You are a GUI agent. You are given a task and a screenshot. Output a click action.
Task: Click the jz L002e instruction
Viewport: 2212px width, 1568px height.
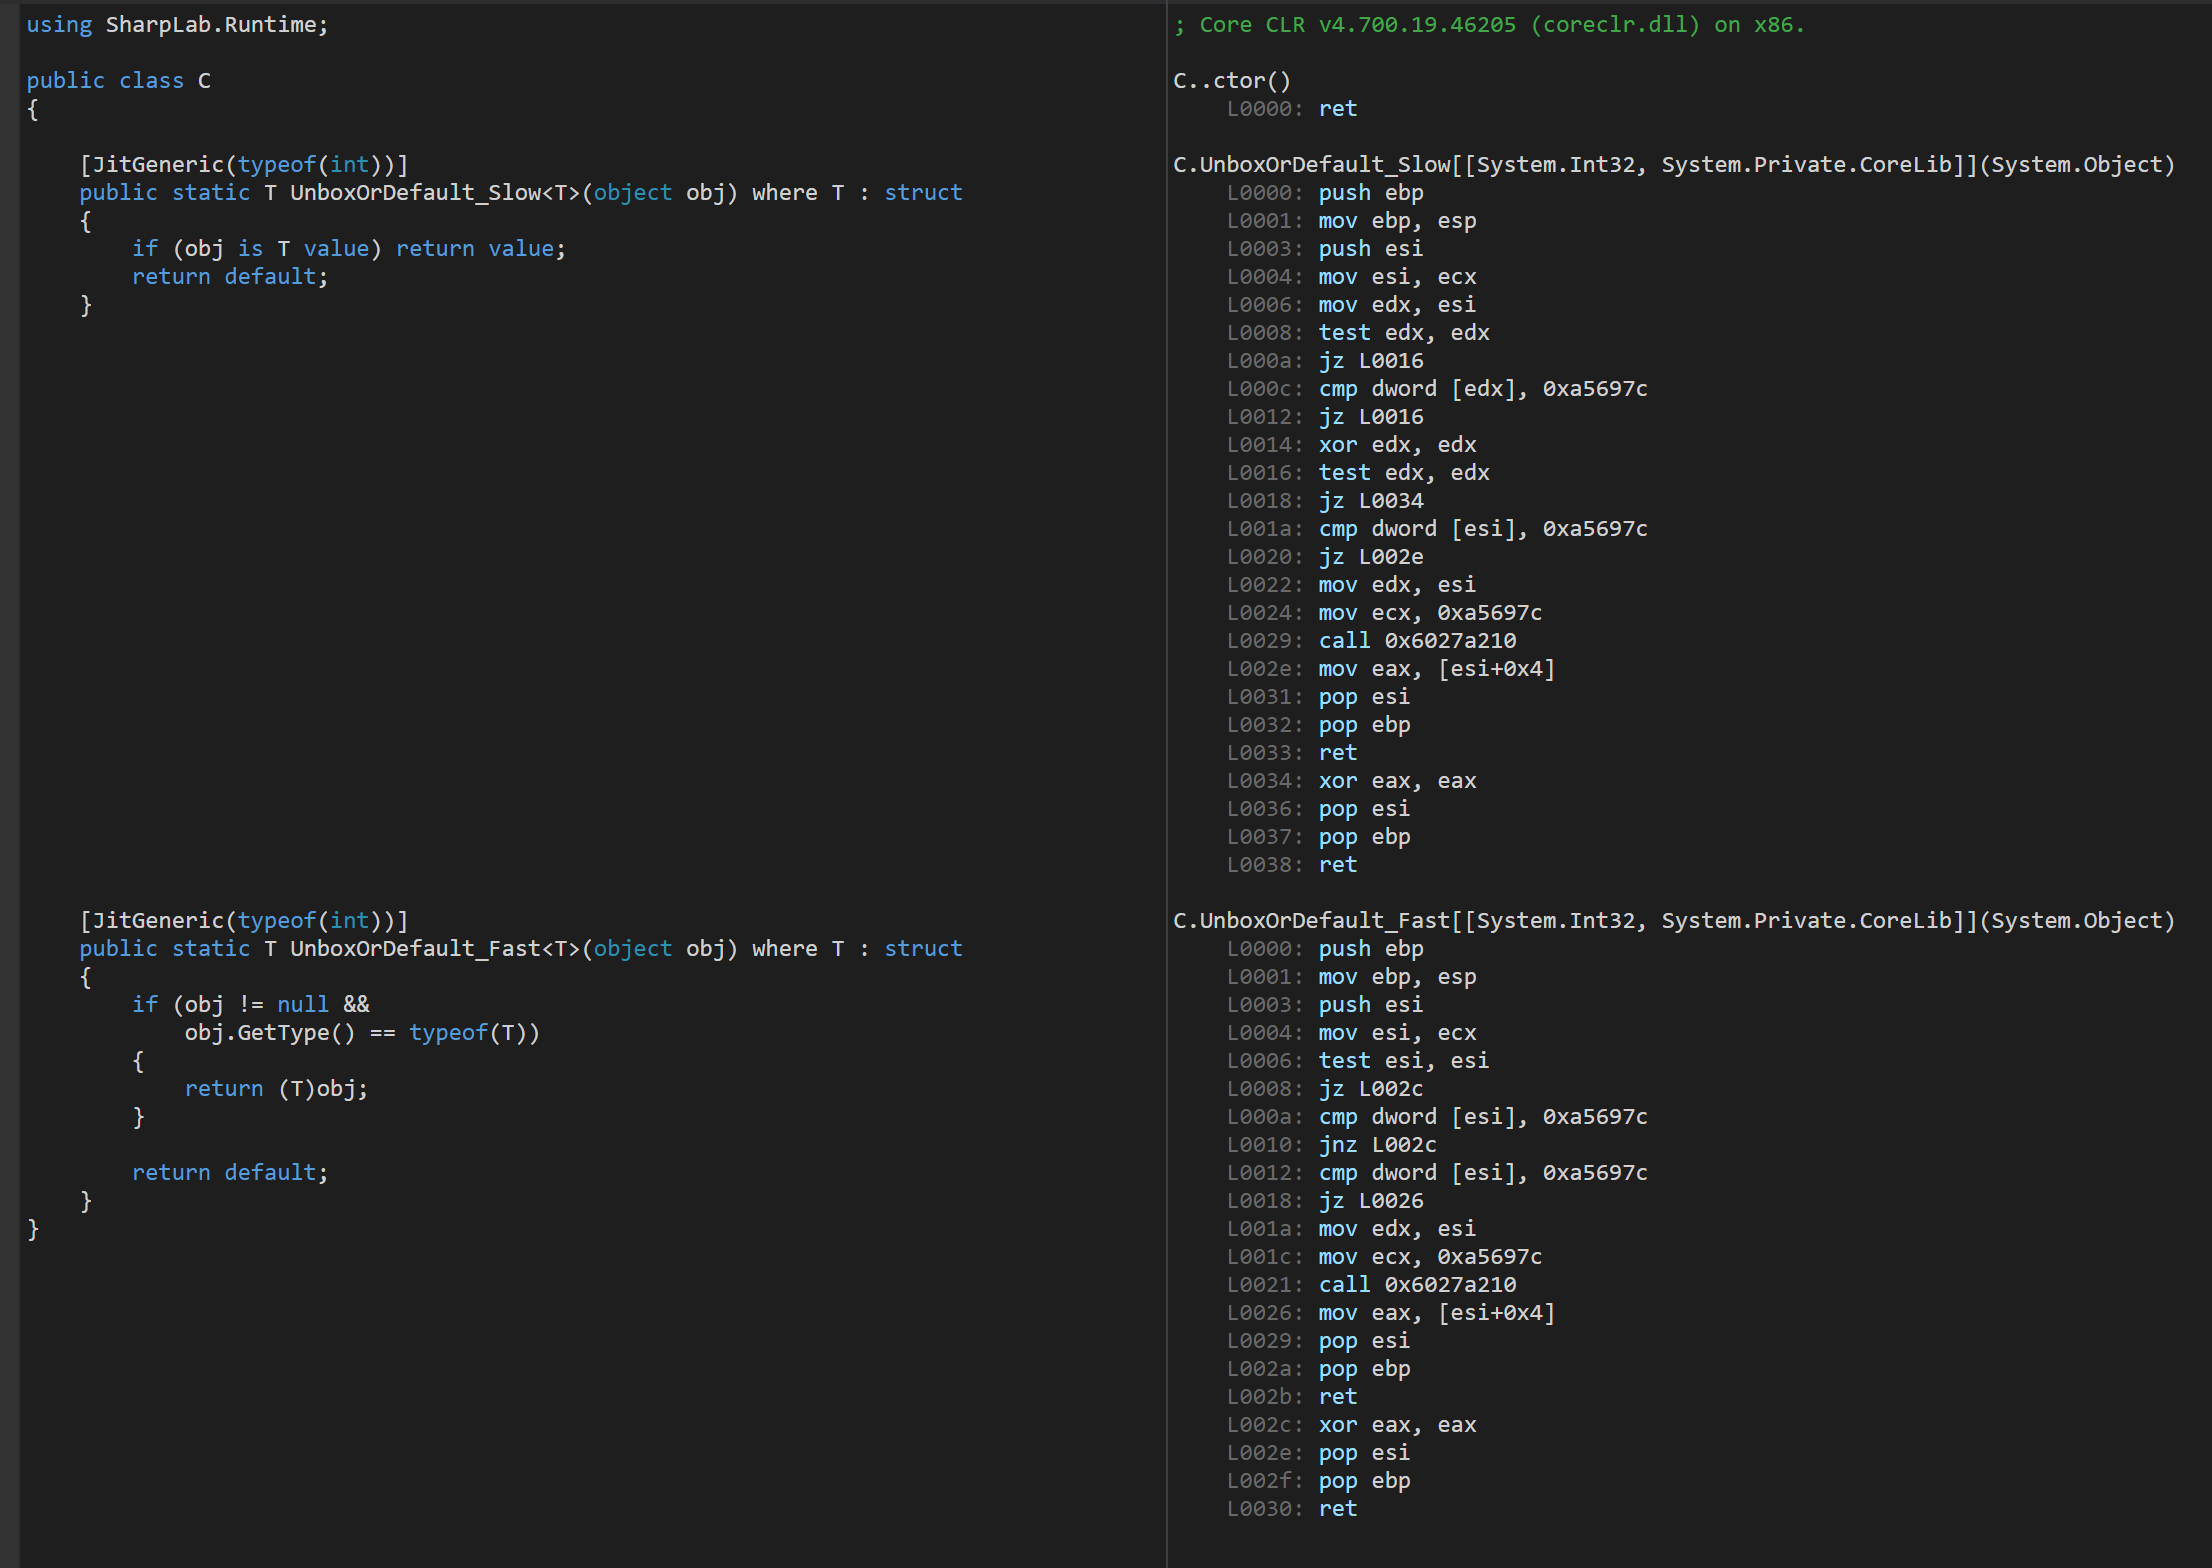[1370, 557]
